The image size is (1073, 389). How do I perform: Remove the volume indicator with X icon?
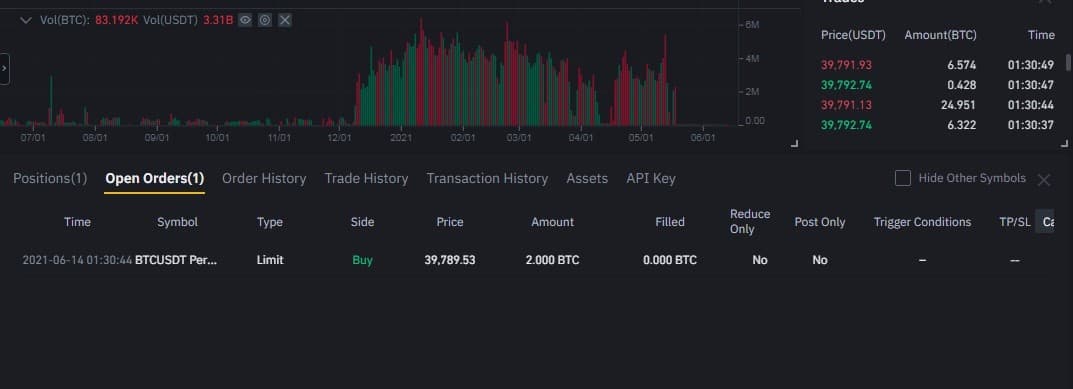tap(285, 20)
